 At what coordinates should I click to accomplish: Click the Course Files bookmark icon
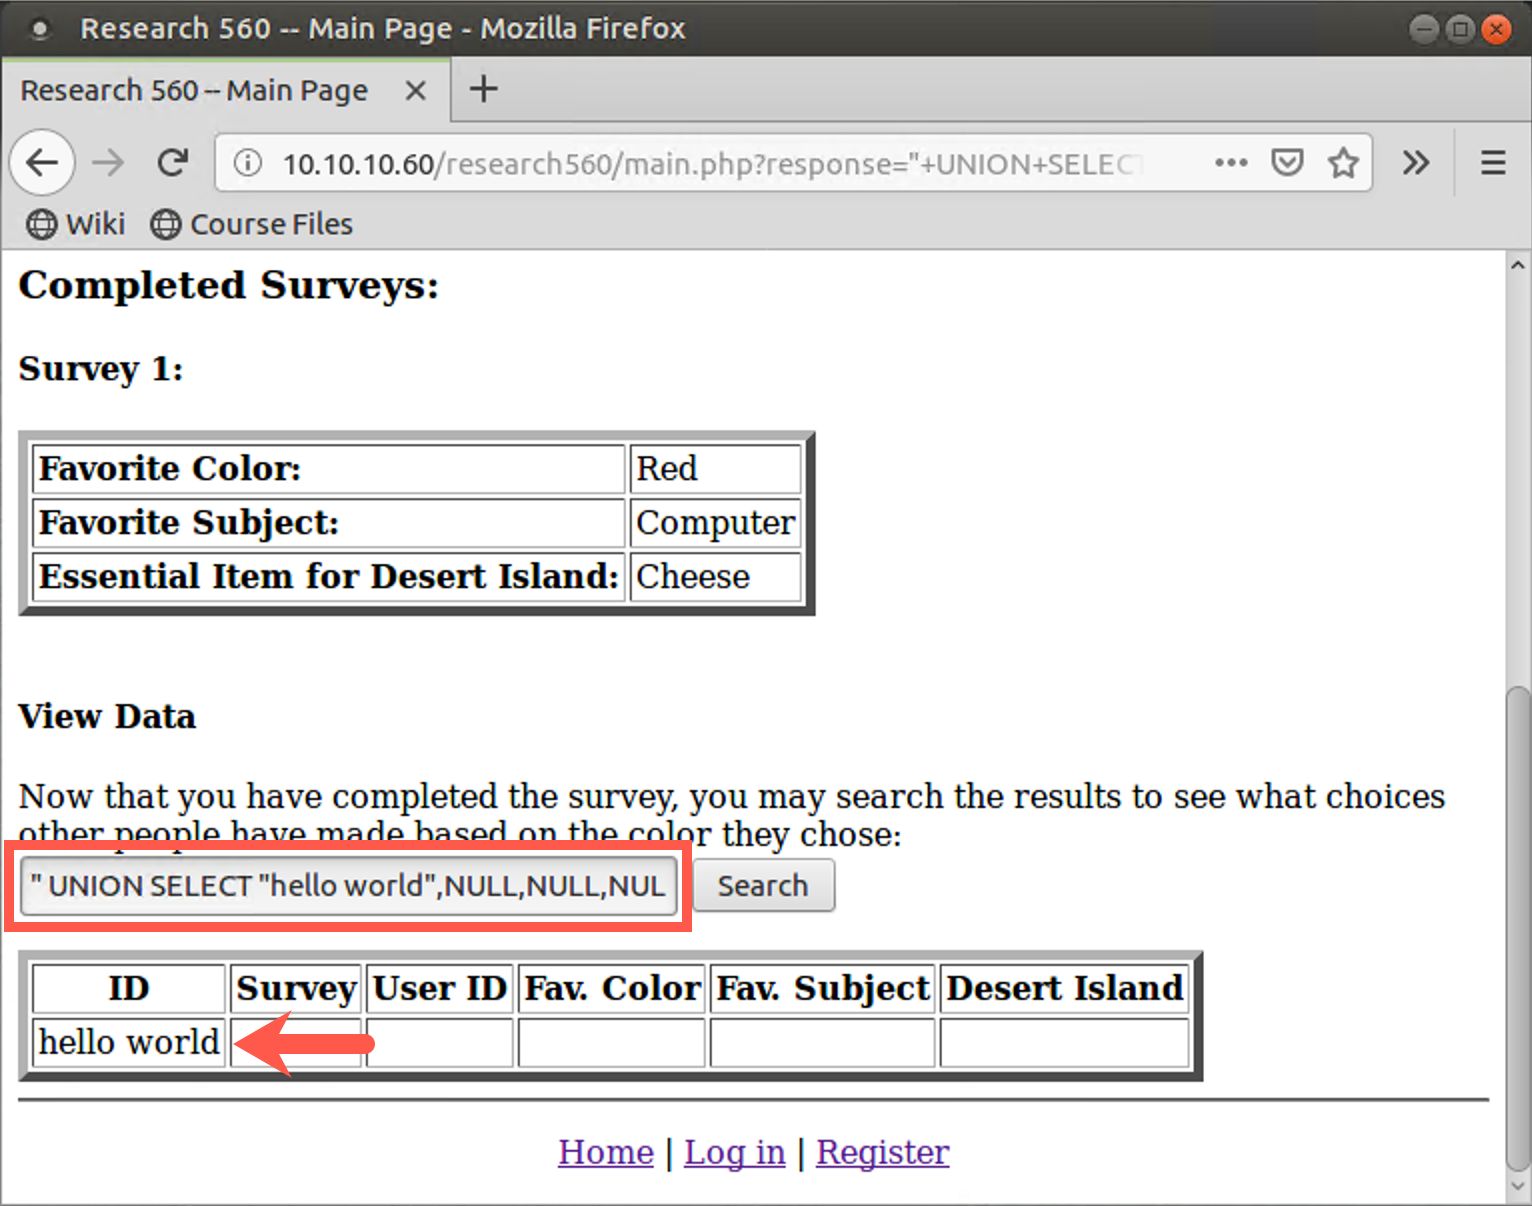[x=166, y=224]
